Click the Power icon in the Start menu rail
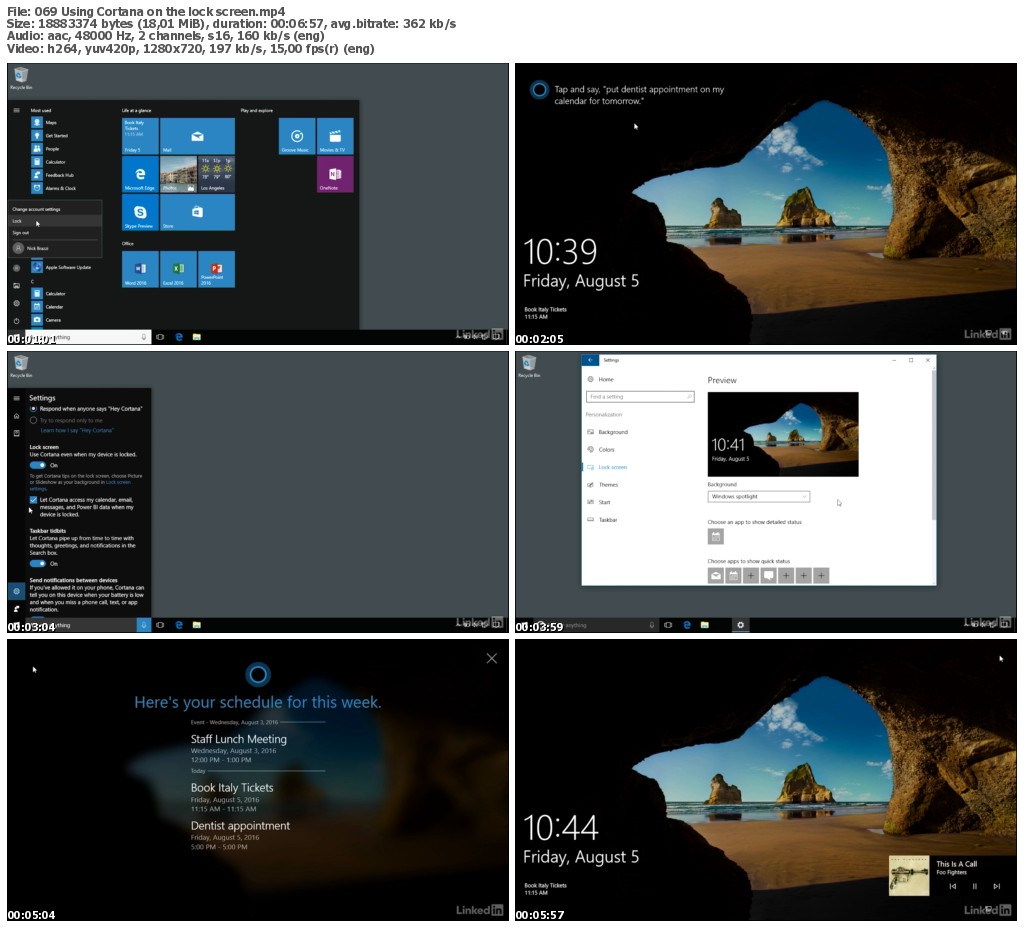This screenshot has height=927, width=1024. (16, 321)
